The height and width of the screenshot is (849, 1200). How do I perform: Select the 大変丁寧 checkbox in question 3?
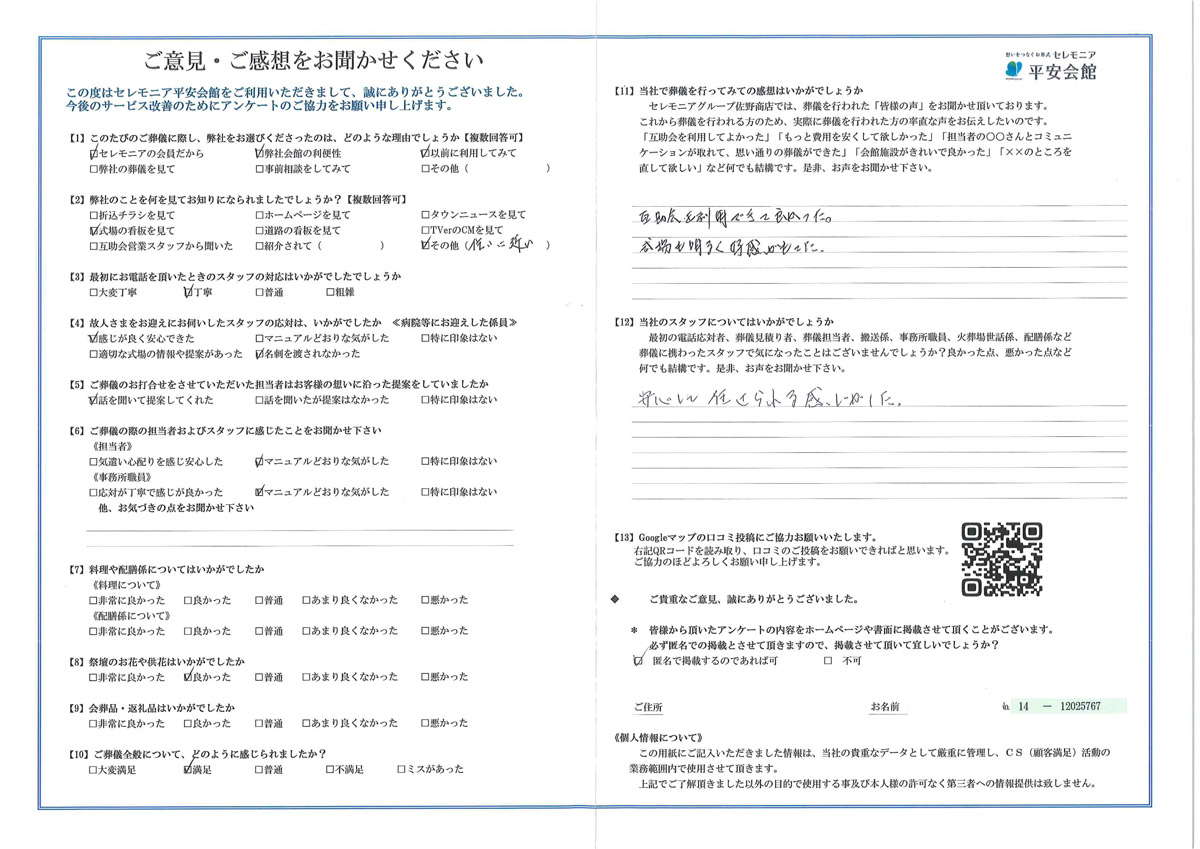pyautogui.click(x=95, y=293)
